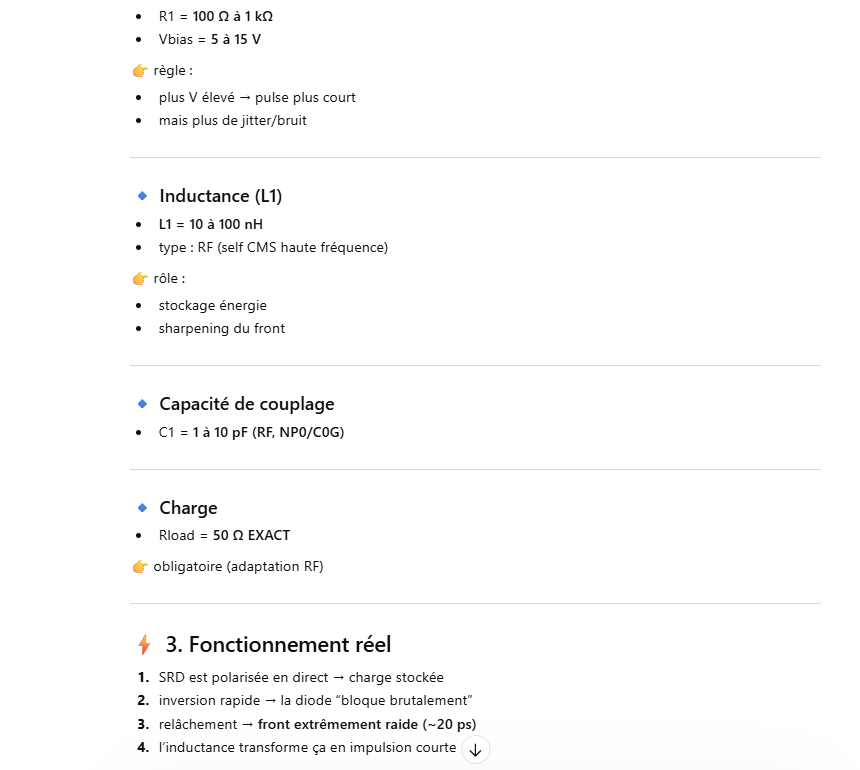Click the Charge section heading
Viewport: 860px width, 770px height.
[188, 508]
